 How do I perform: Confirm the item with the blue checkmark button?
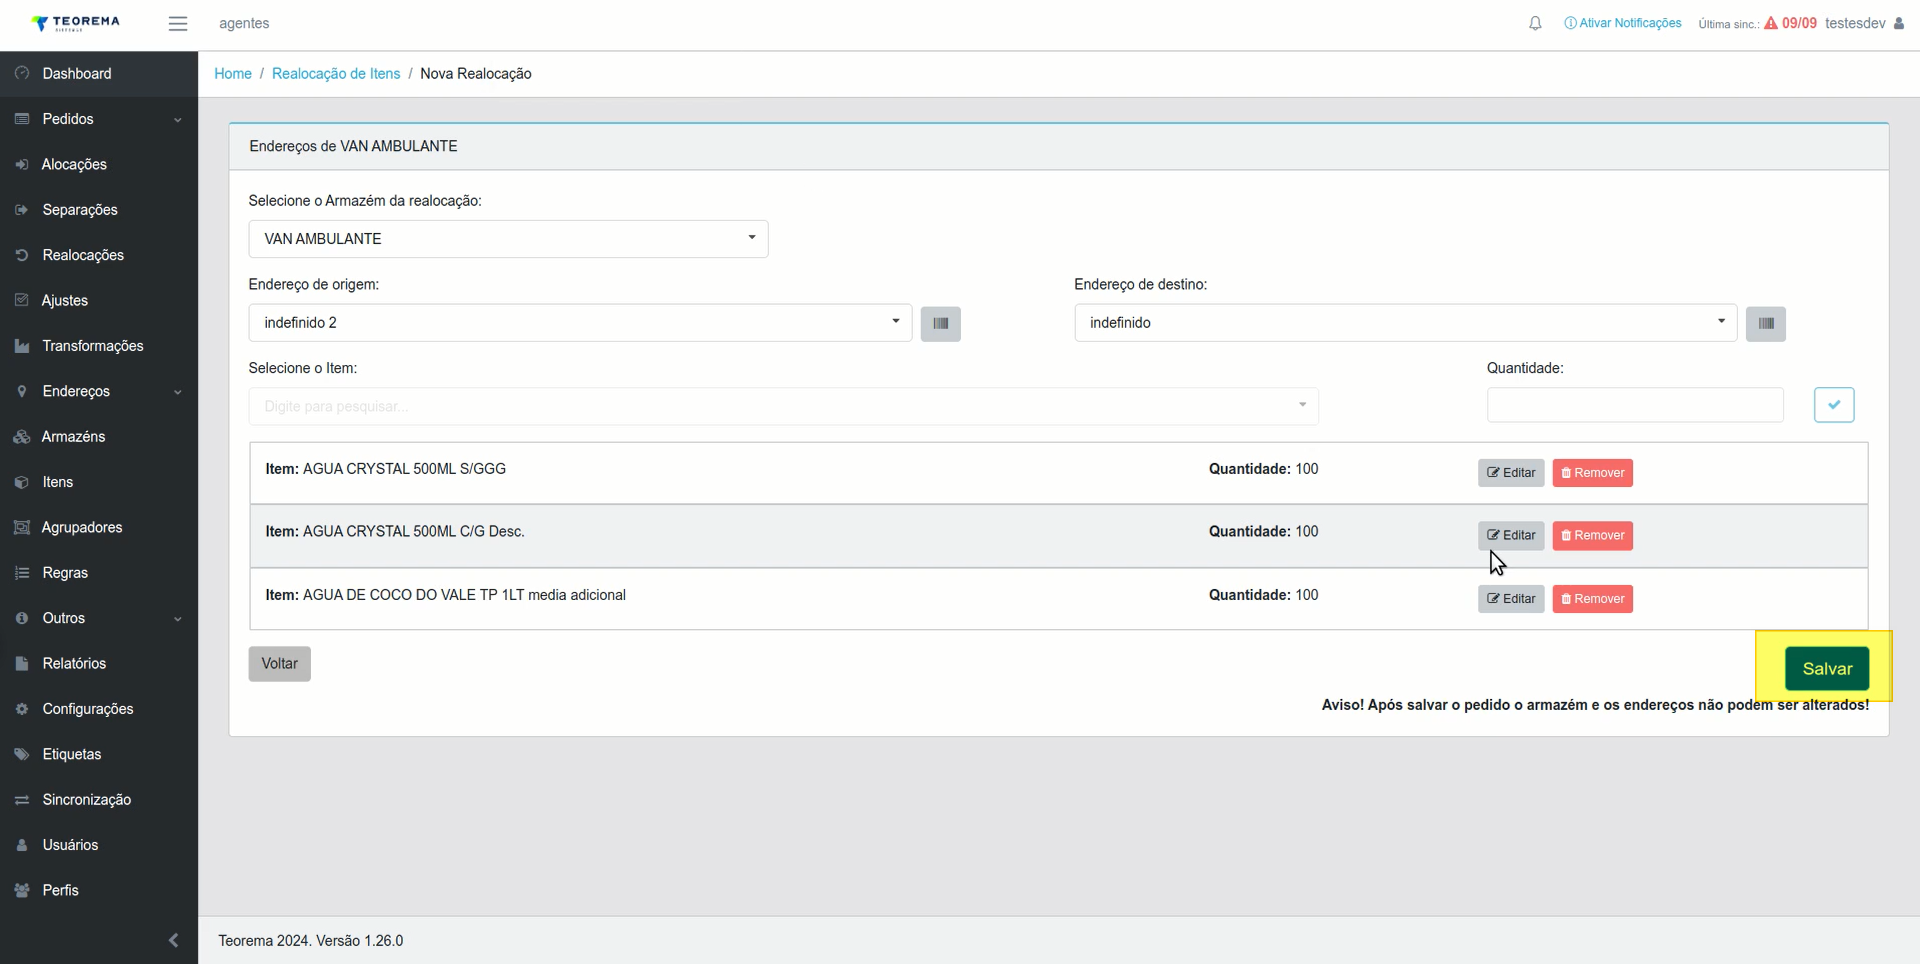[1834, 405]
